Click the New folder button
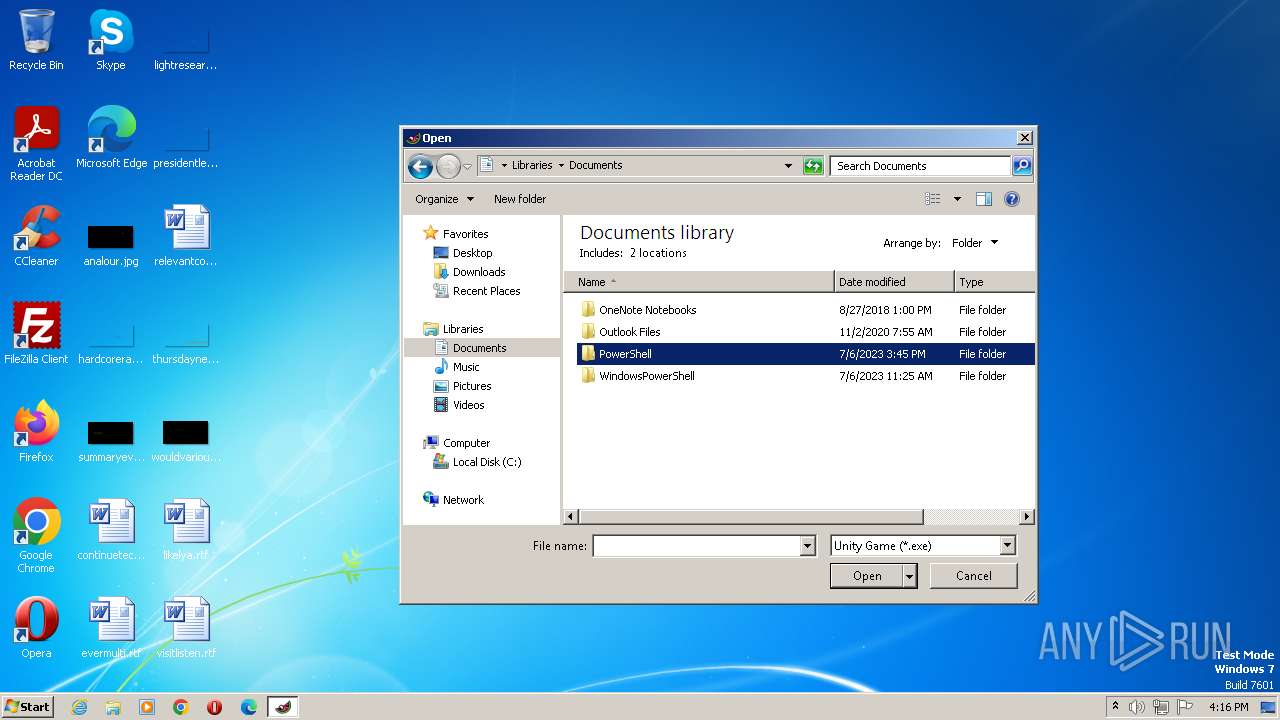The height and width of the screenshot is (720, 1280). pos(520,199)
